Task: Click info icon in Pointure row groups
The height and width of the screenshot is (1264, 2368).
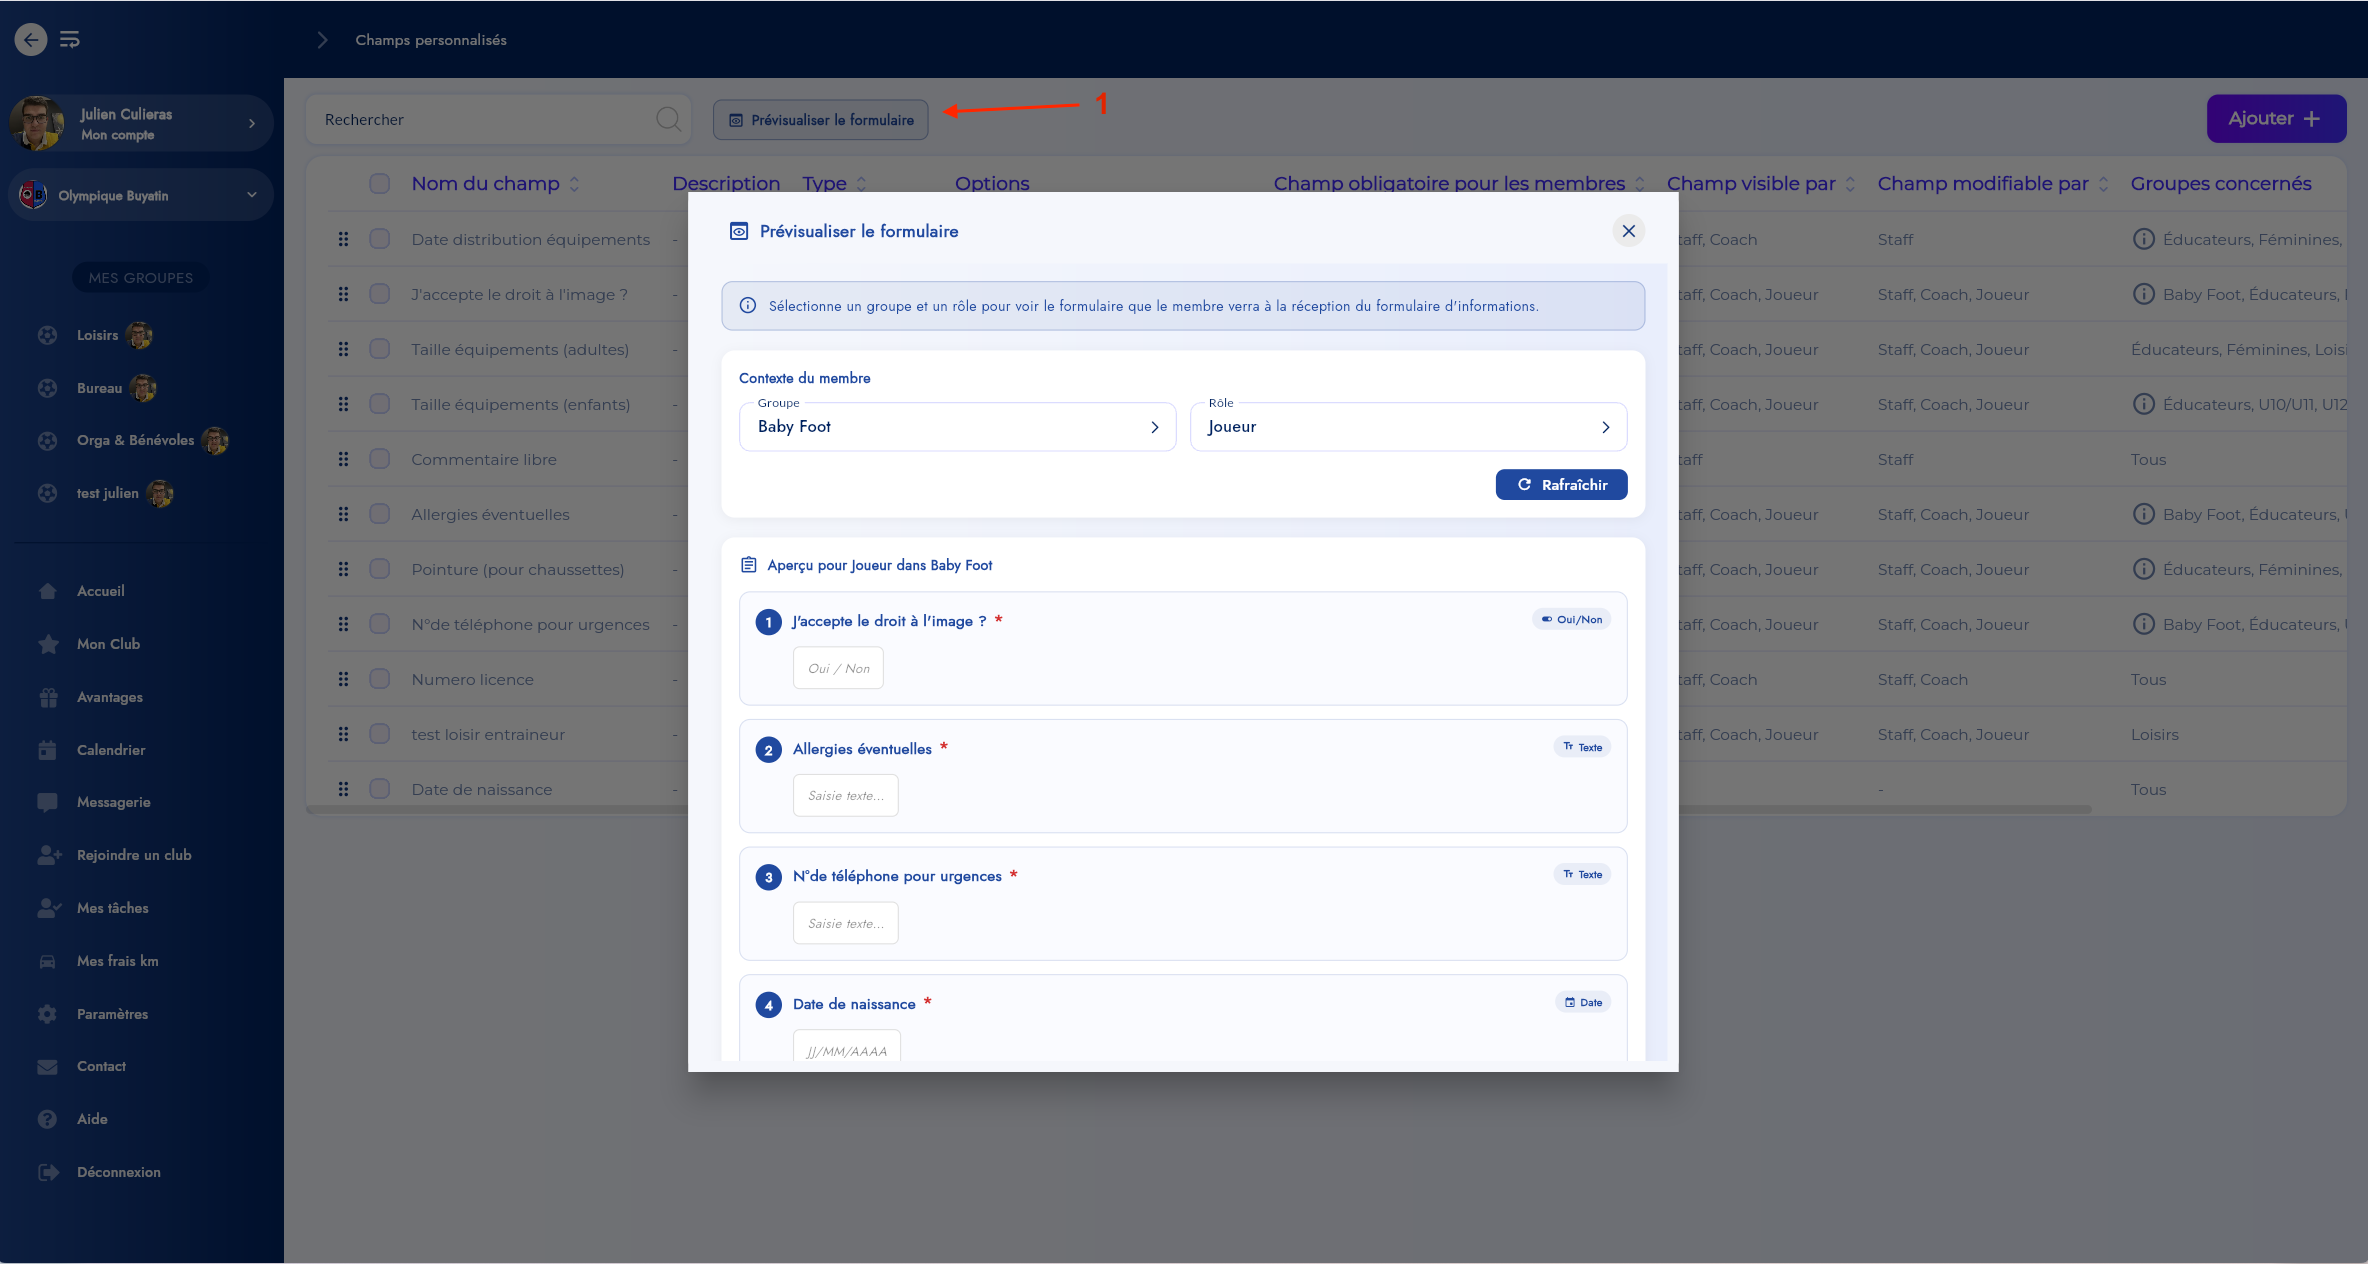Action: coord(2143,569)
